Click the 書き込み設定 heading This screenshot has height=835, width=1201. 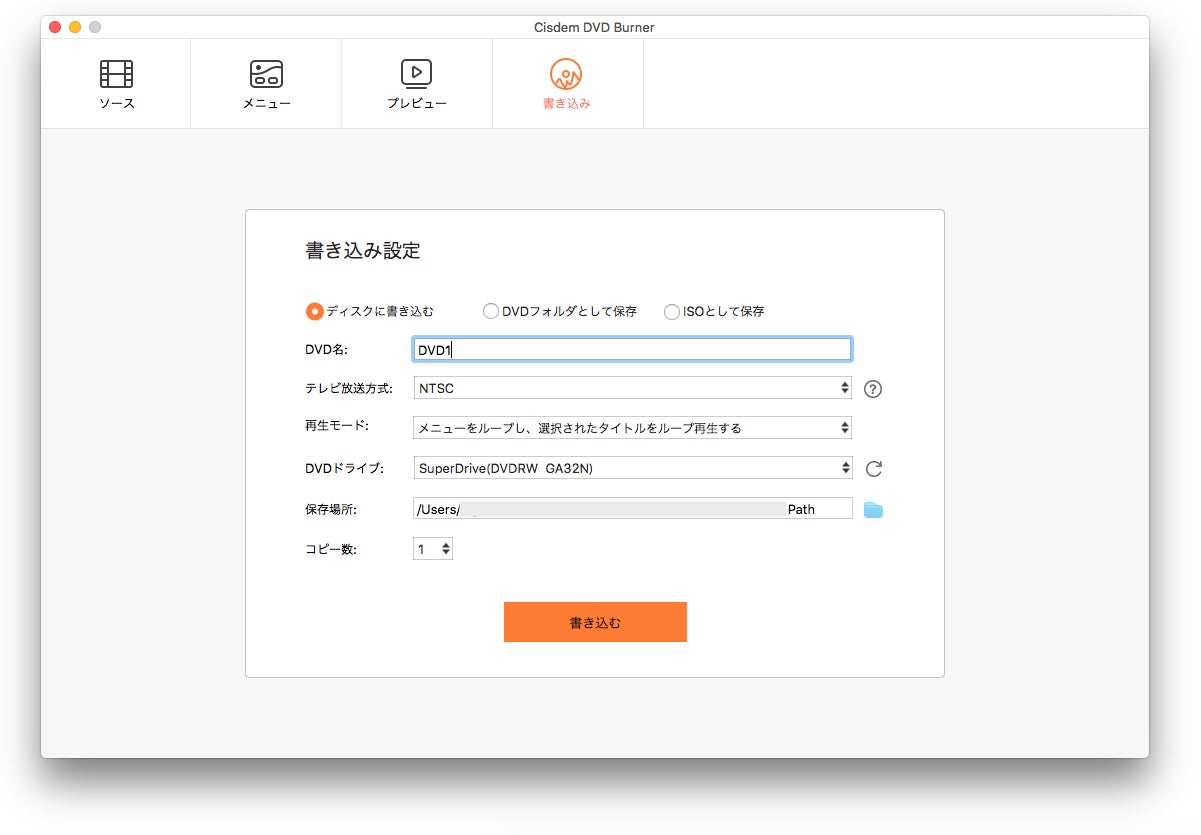click(363, 251)
